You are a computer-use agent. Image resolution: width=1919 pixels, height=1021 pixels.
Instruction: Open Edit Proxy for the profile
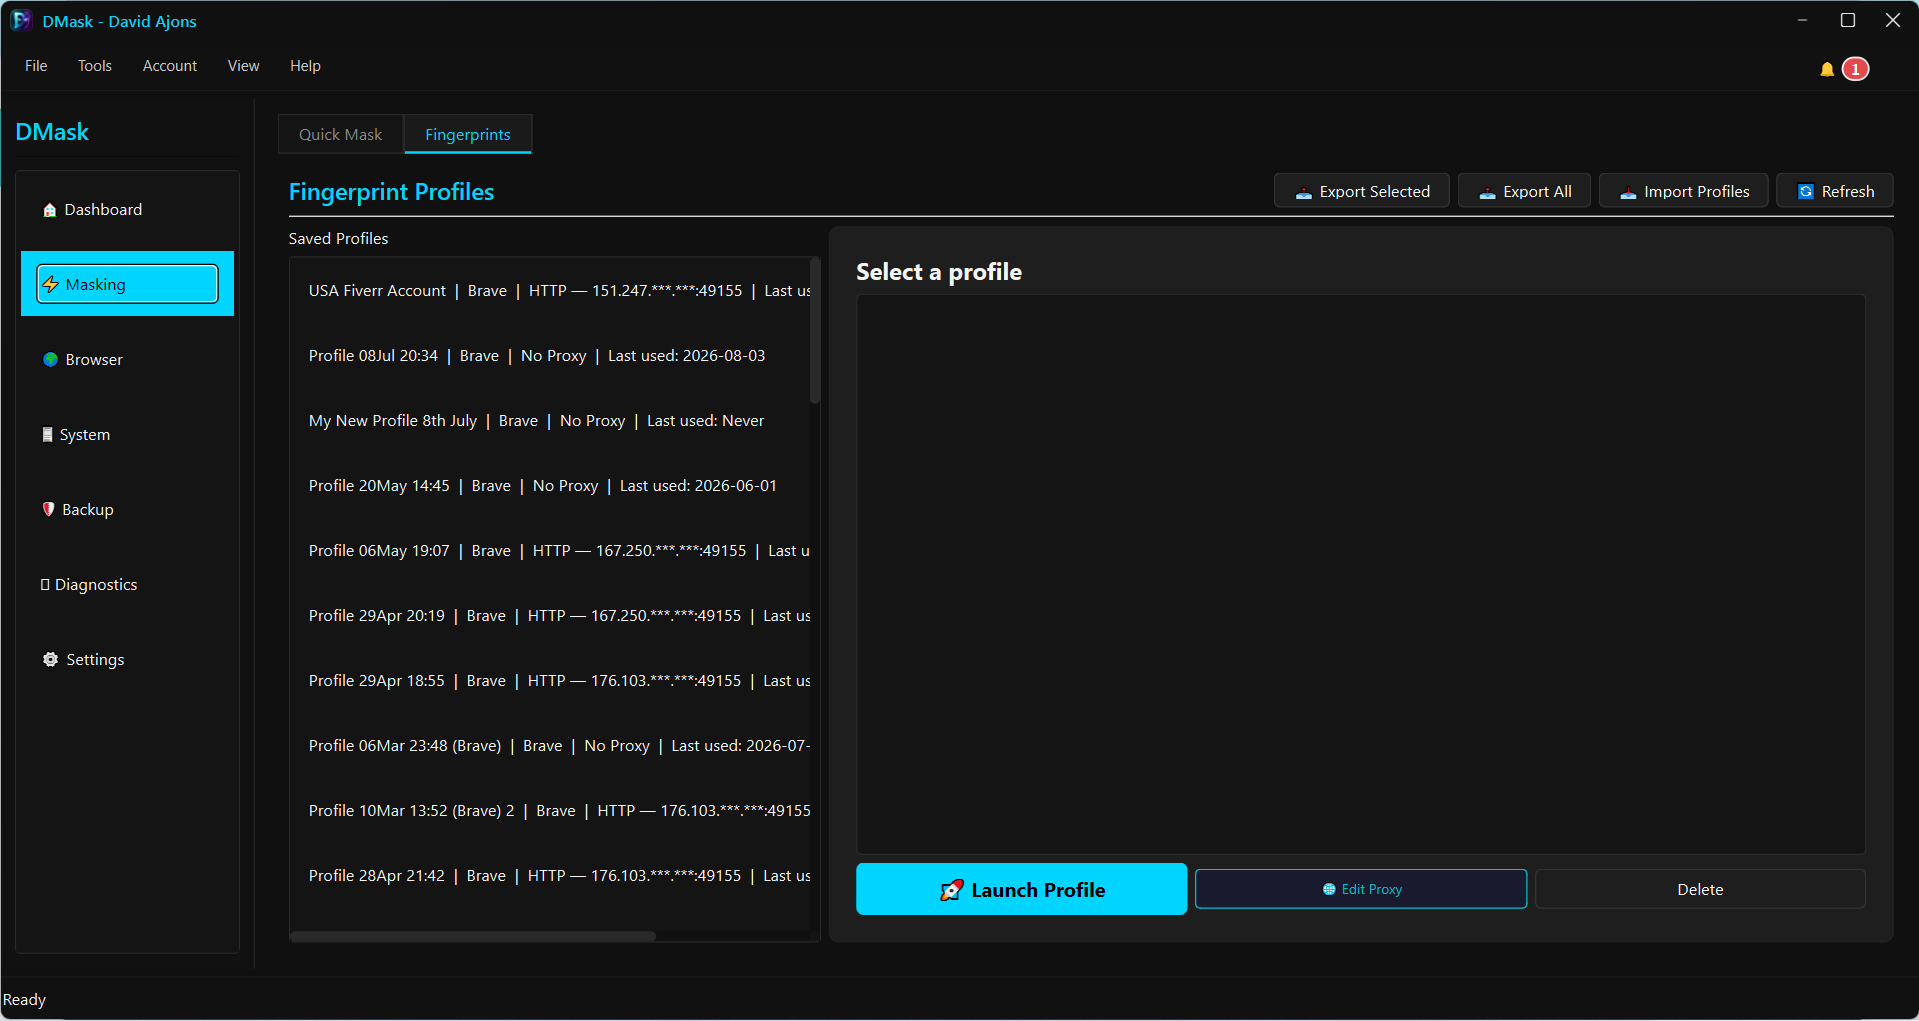(x=1361, y=889)
